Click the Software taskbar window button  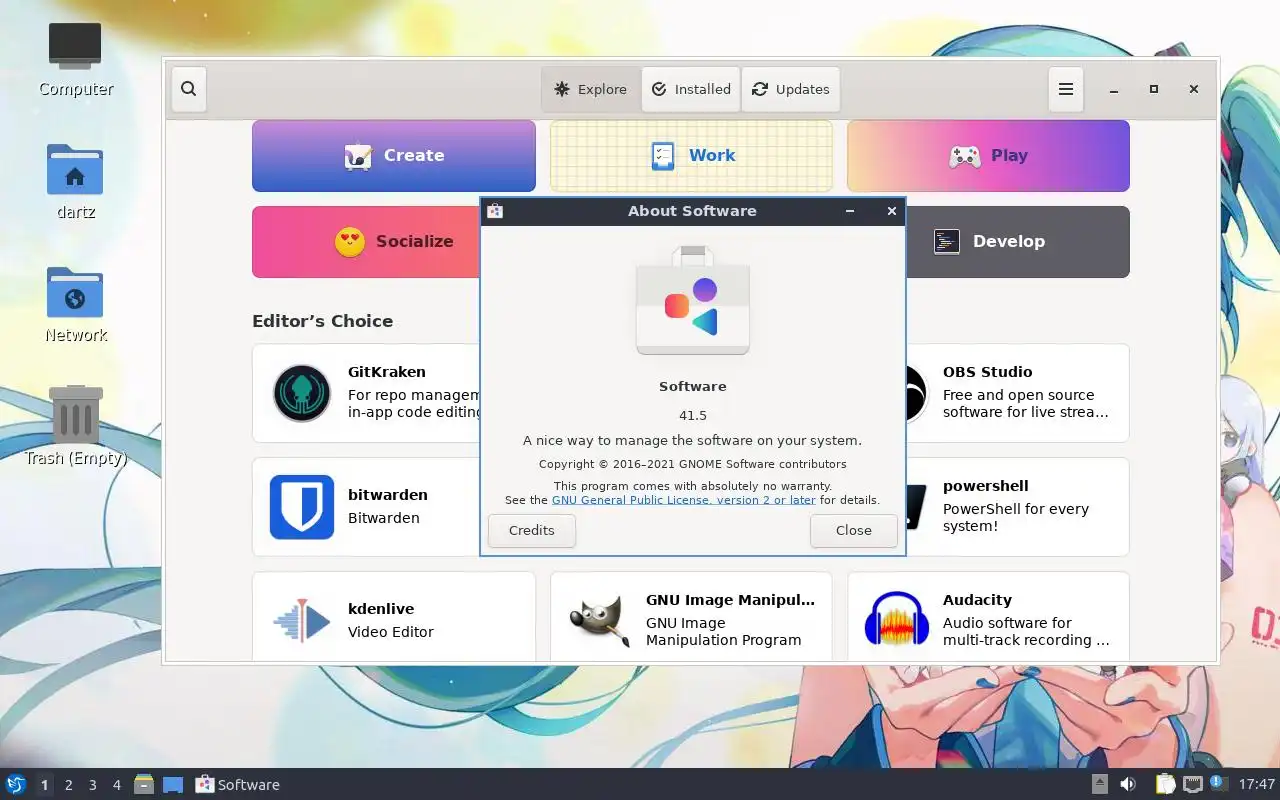[238, 785]
